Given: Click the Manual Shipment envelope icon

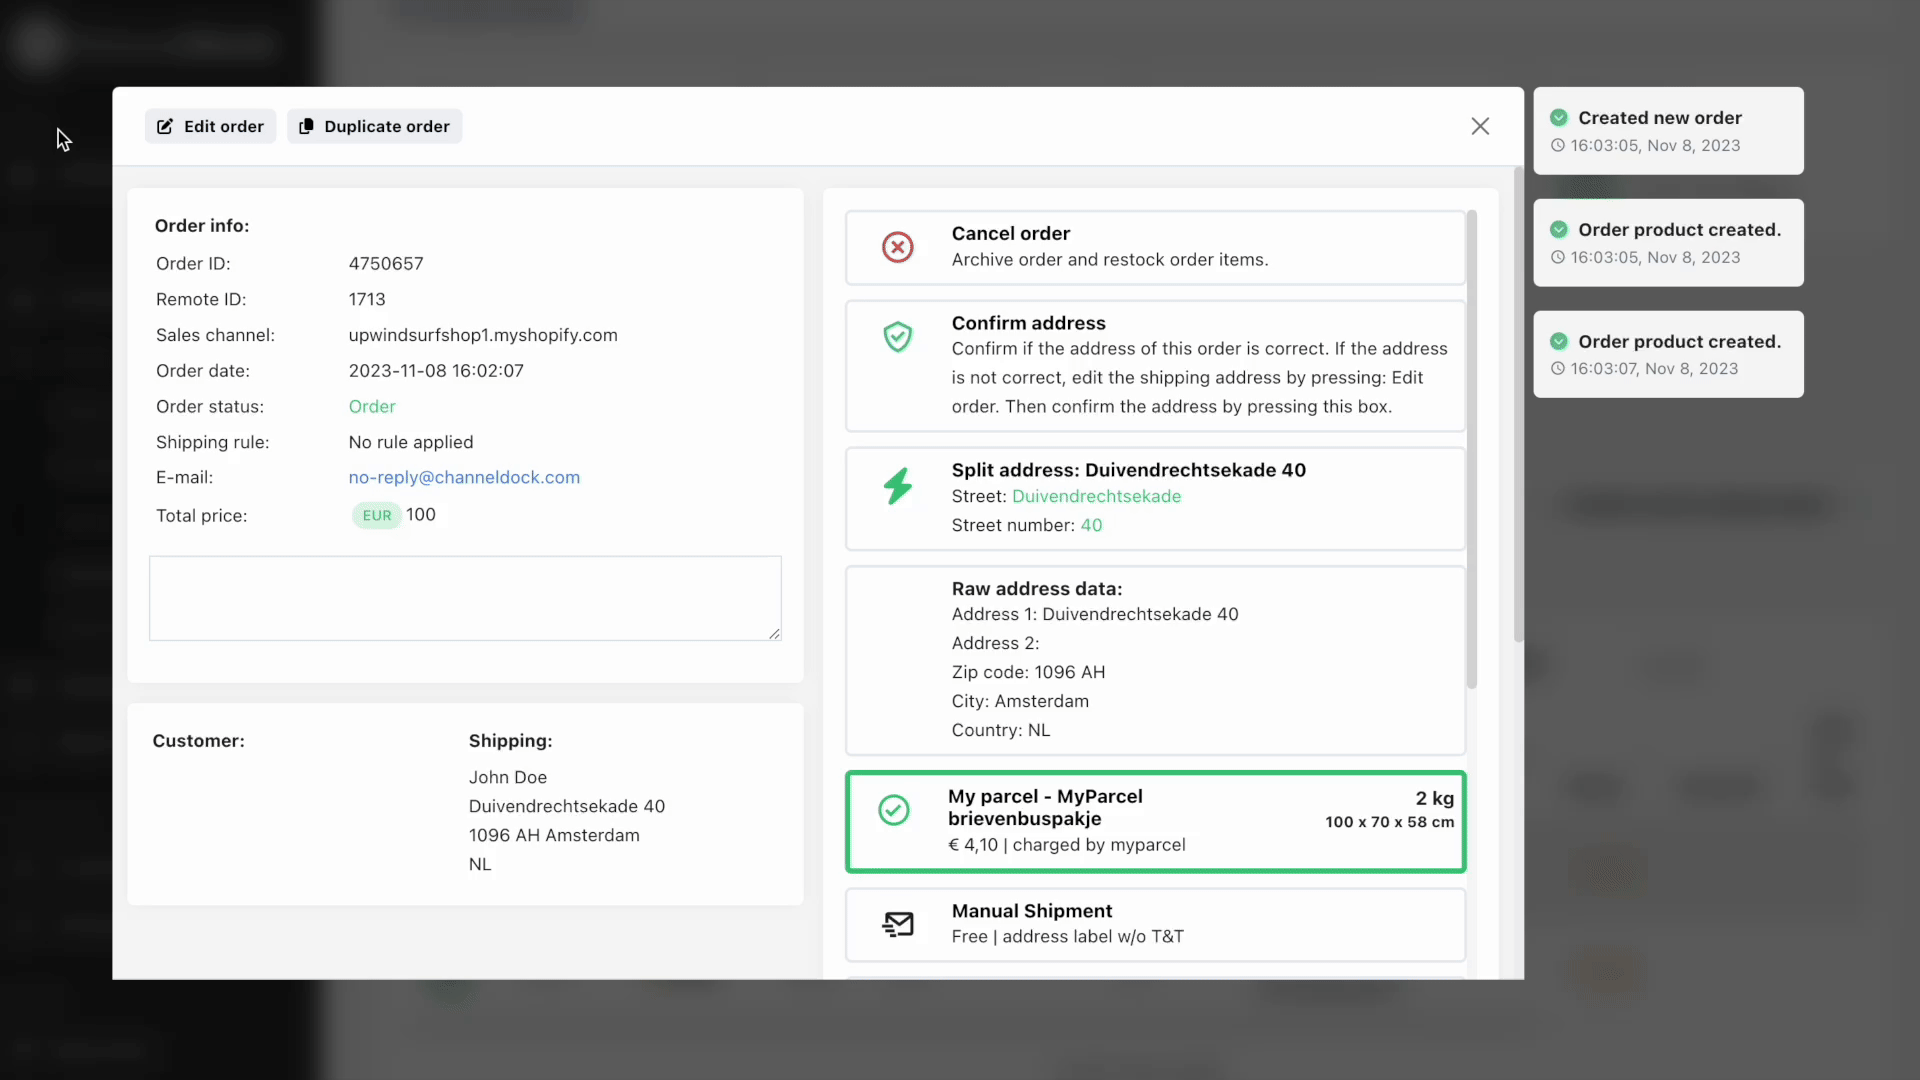Looking at the screenshot, I should point(898,924).
